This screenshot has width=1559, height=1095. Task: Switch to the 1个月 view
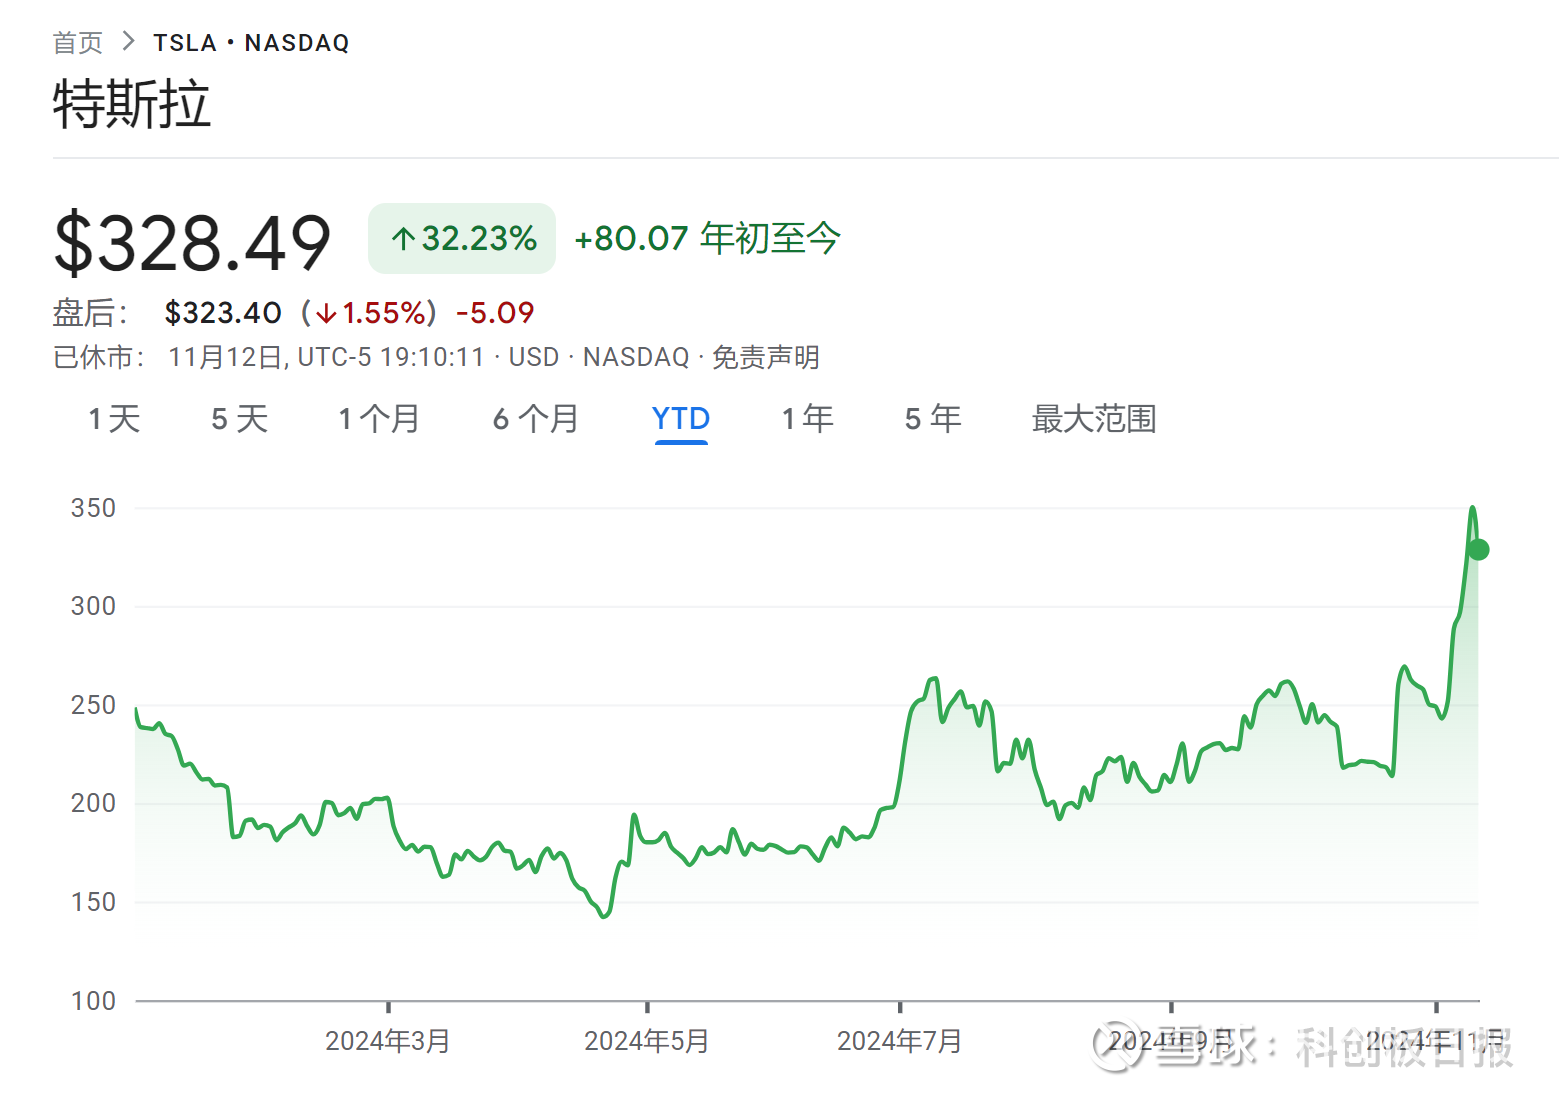[379, 419]
